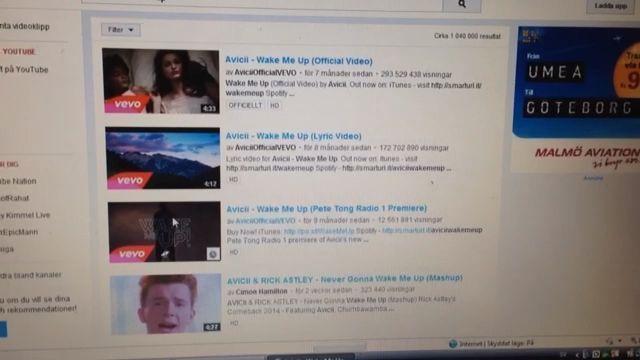Click the vevo logo on first thumbnail
This screenshot has height=360, width=640.
click(x=127, y=104)
